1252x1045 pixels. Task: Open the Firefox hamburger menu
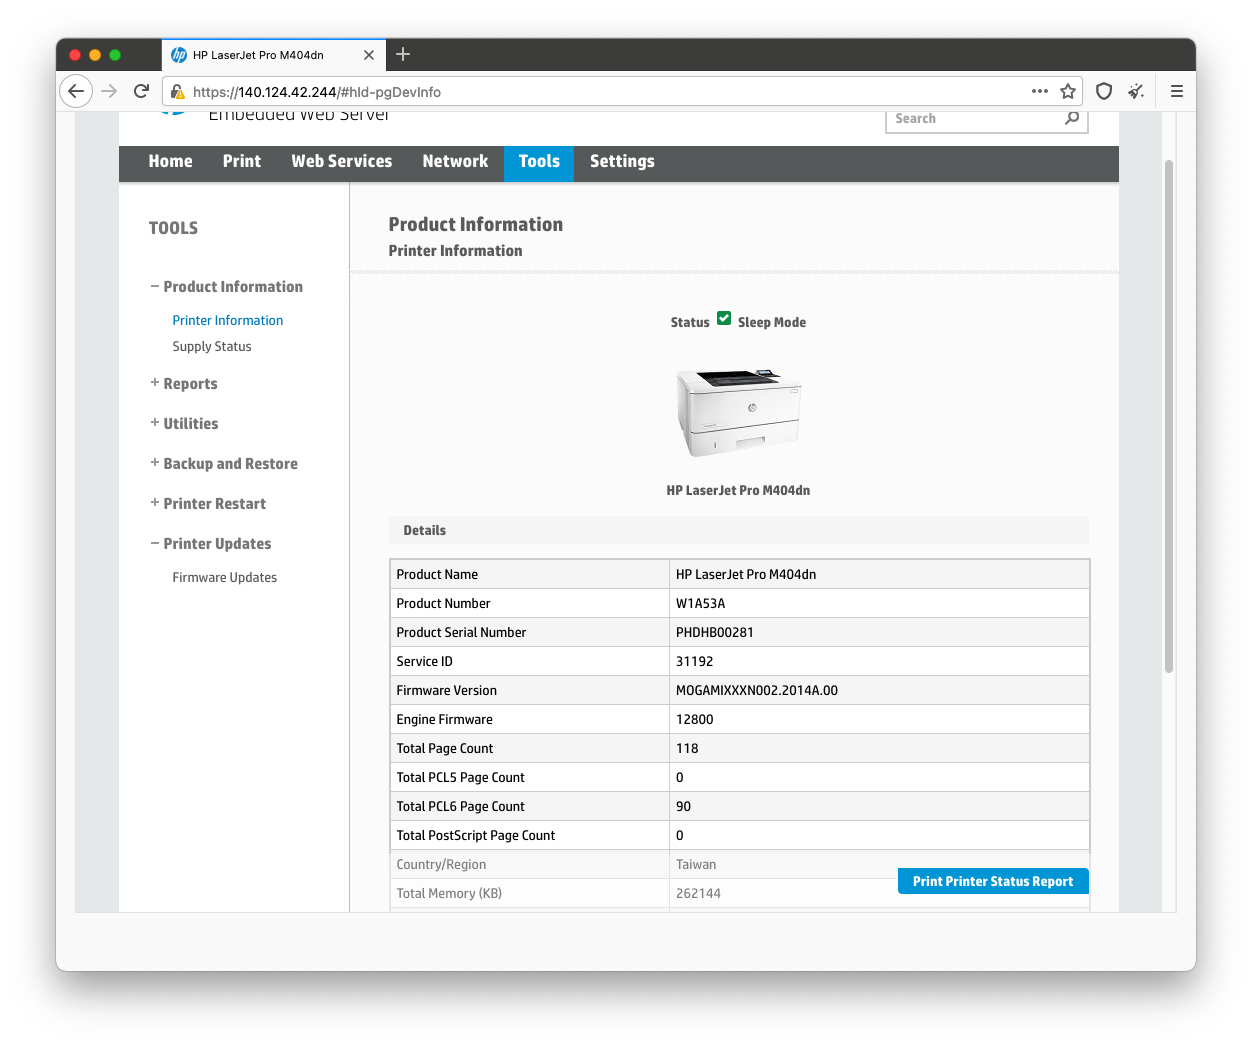tap(1177, 91)
